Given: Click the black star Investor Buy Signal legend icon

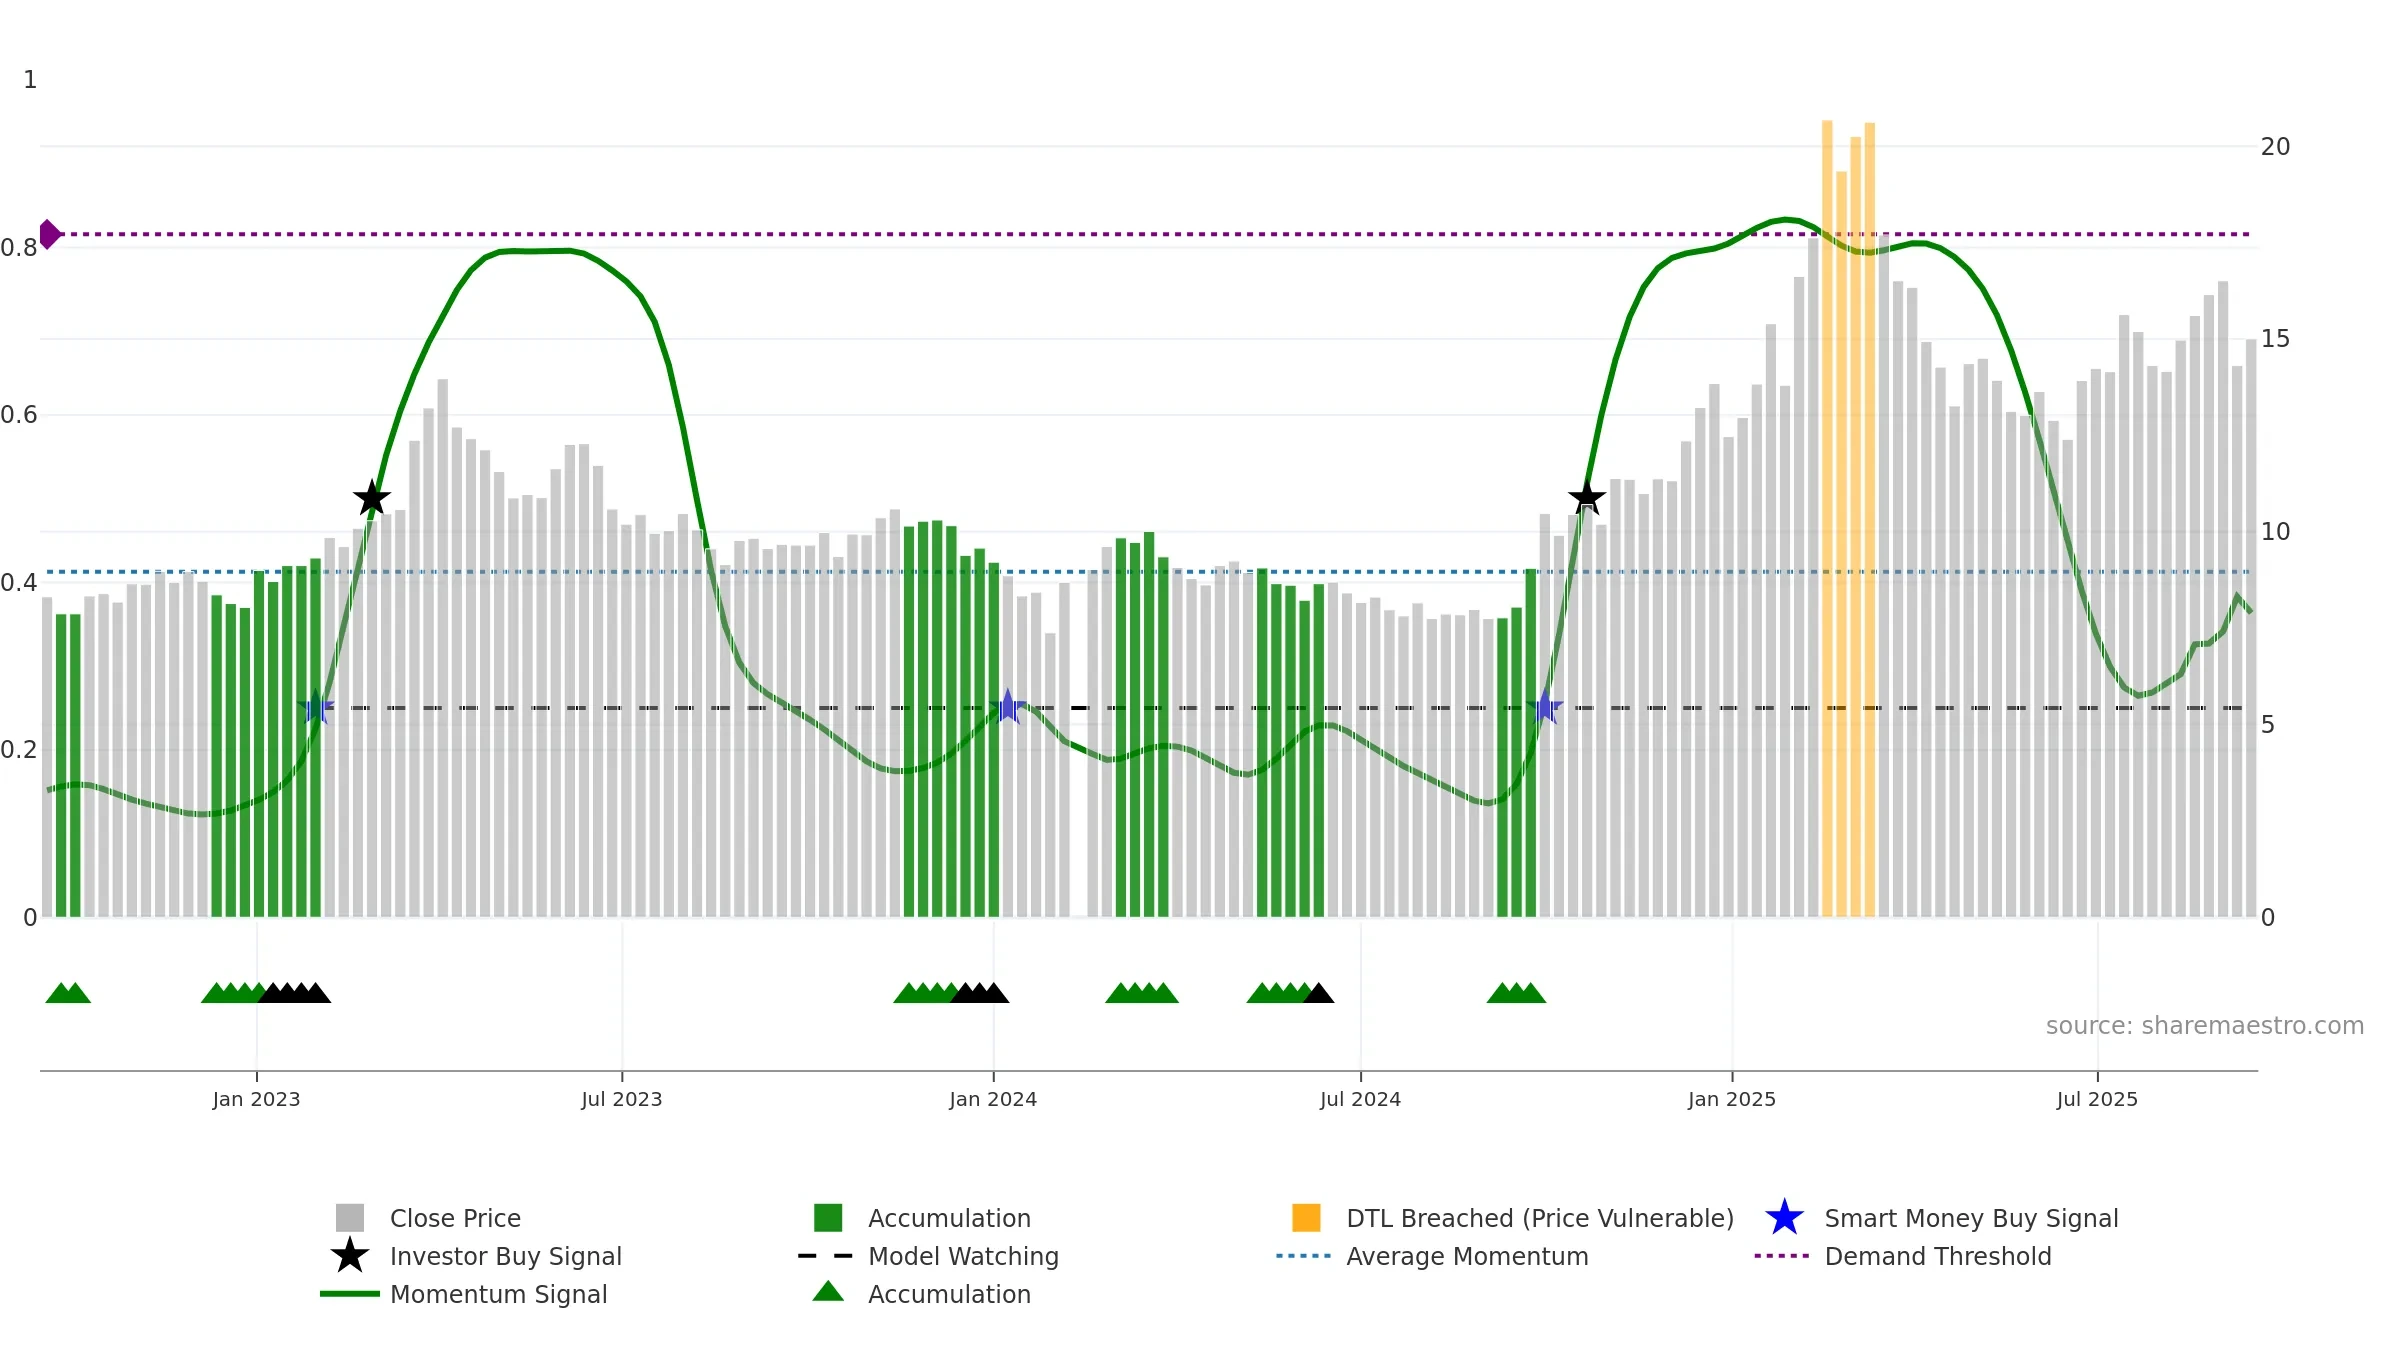Looking at the screenshot, I should [350, 1255].
